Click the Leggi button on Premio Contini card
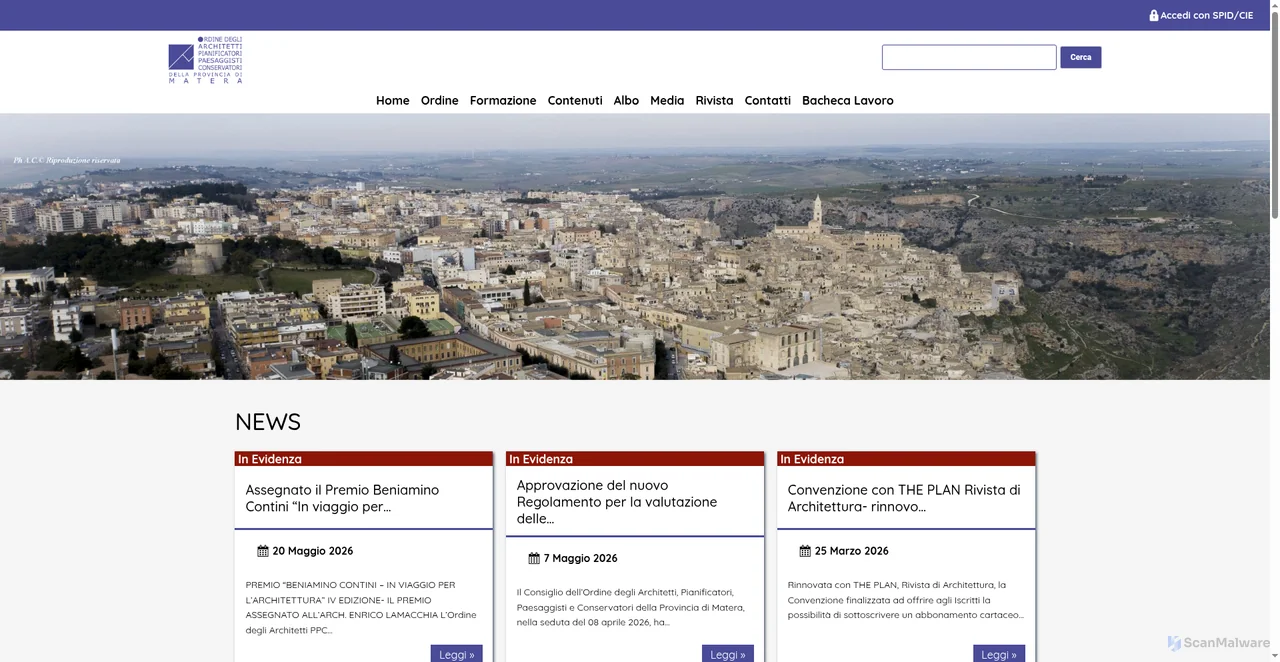This screenshot has width=1280, height=662. point(456,654)
